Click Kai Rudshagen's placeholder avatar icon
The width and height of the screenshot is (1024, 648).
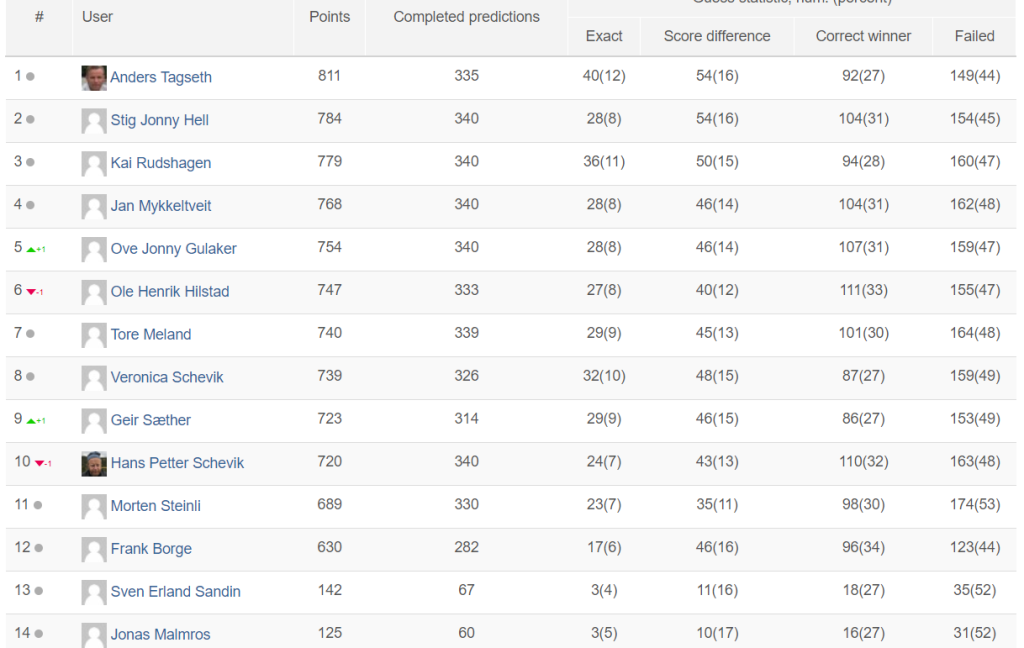point(94,164)
